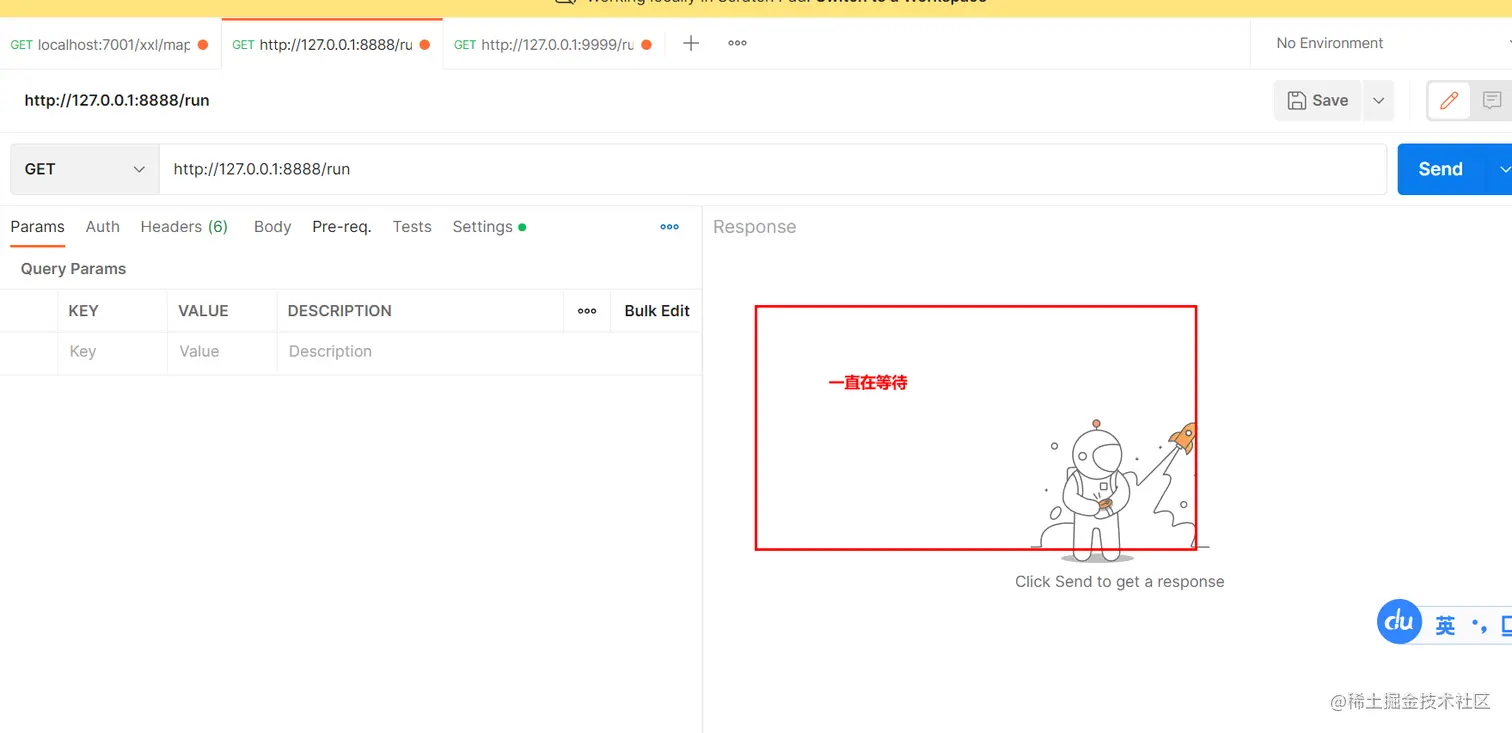Click the unsaved dot on the localhost:7001 tab

click(202, 45)
